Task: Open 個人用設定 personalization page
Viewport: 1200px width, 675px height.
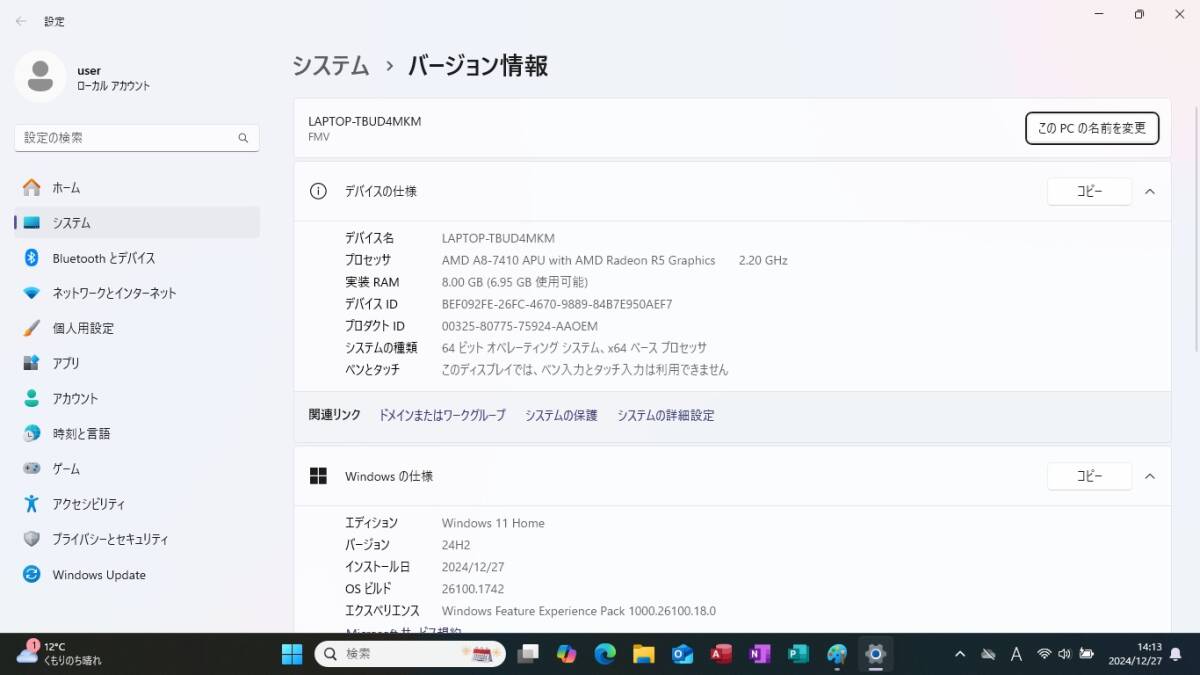Action: tap(137, 328)
